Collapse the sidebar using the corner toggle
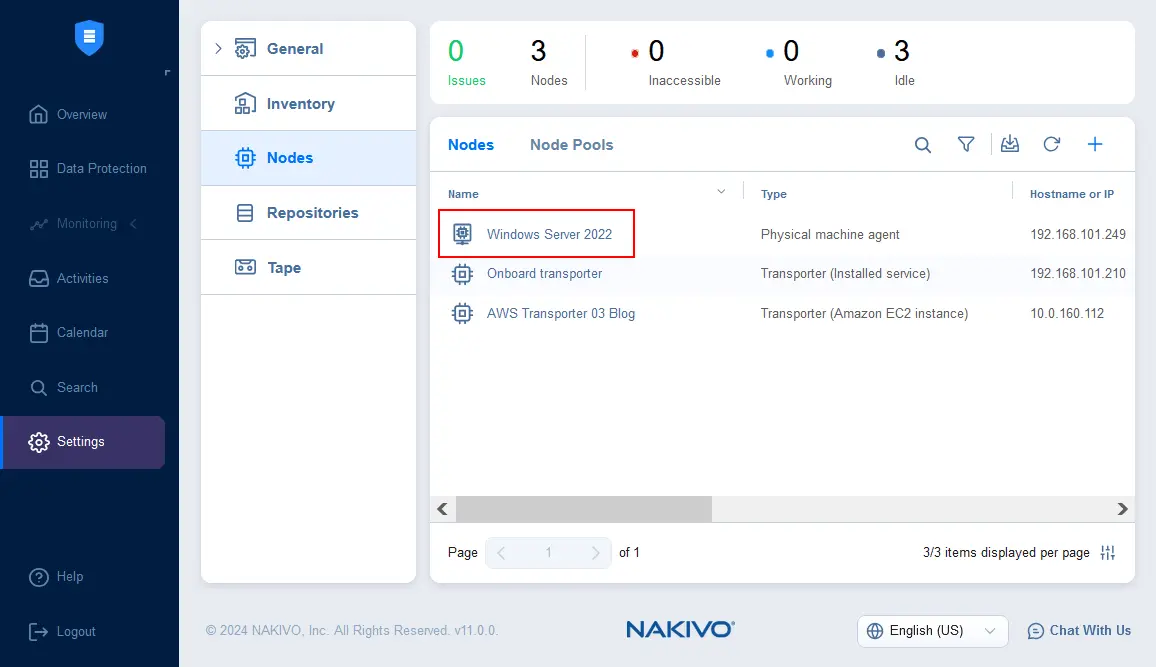Image resolution: width=1156 pixels, height=667 pixels. pos(167,72)
